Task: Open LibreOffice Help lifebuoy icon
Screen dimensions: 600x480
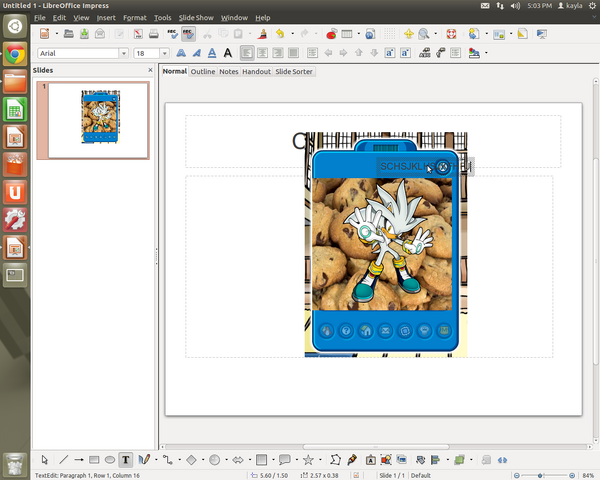Action: coord(452,34)
